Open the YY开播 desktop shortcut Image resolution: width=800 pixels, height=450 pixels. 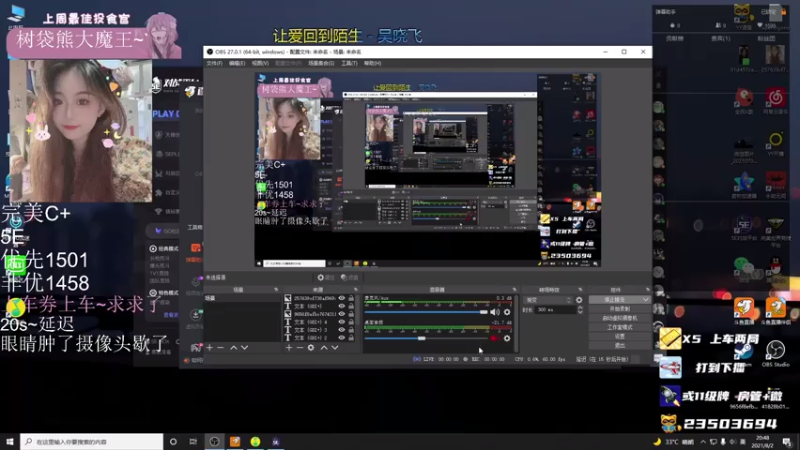[x=775, y=144]
